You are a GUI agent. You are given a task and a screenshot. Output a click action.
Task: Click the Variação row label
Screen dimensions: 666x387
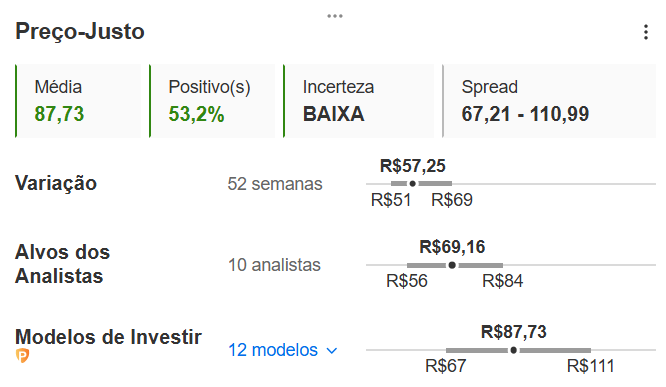(x=56, y=184)
